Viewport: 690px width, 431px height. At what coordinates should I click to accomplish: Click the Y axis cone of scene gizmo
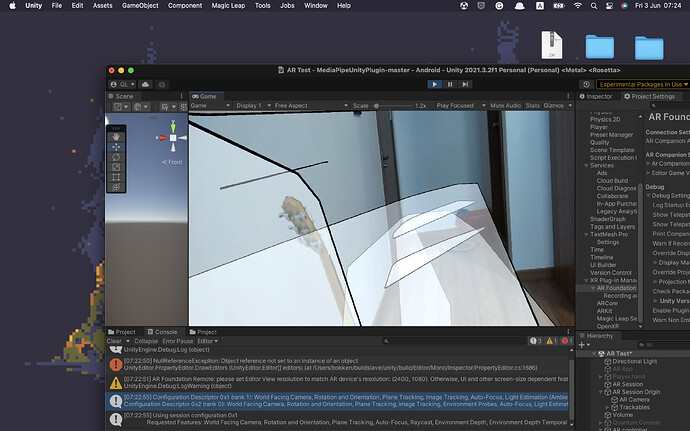tap(173, 126)
